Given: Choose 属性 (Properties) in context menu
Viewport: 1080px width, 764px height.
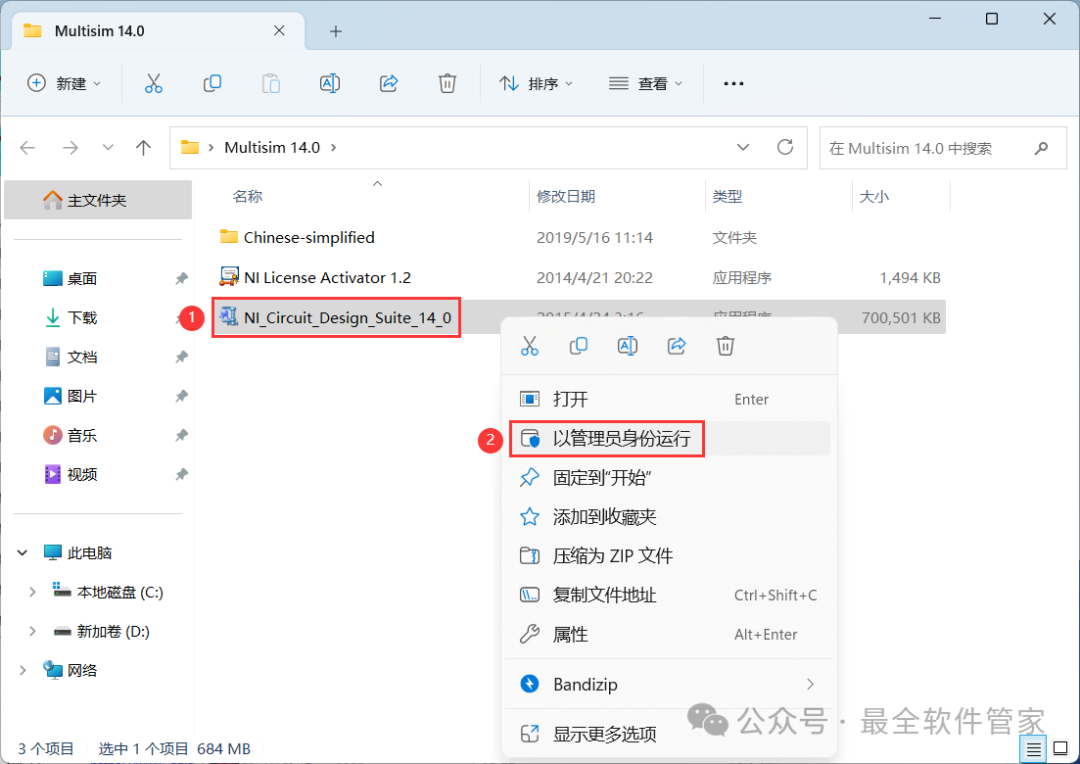Looking at the screenshot, I should [x=570, y=634].
